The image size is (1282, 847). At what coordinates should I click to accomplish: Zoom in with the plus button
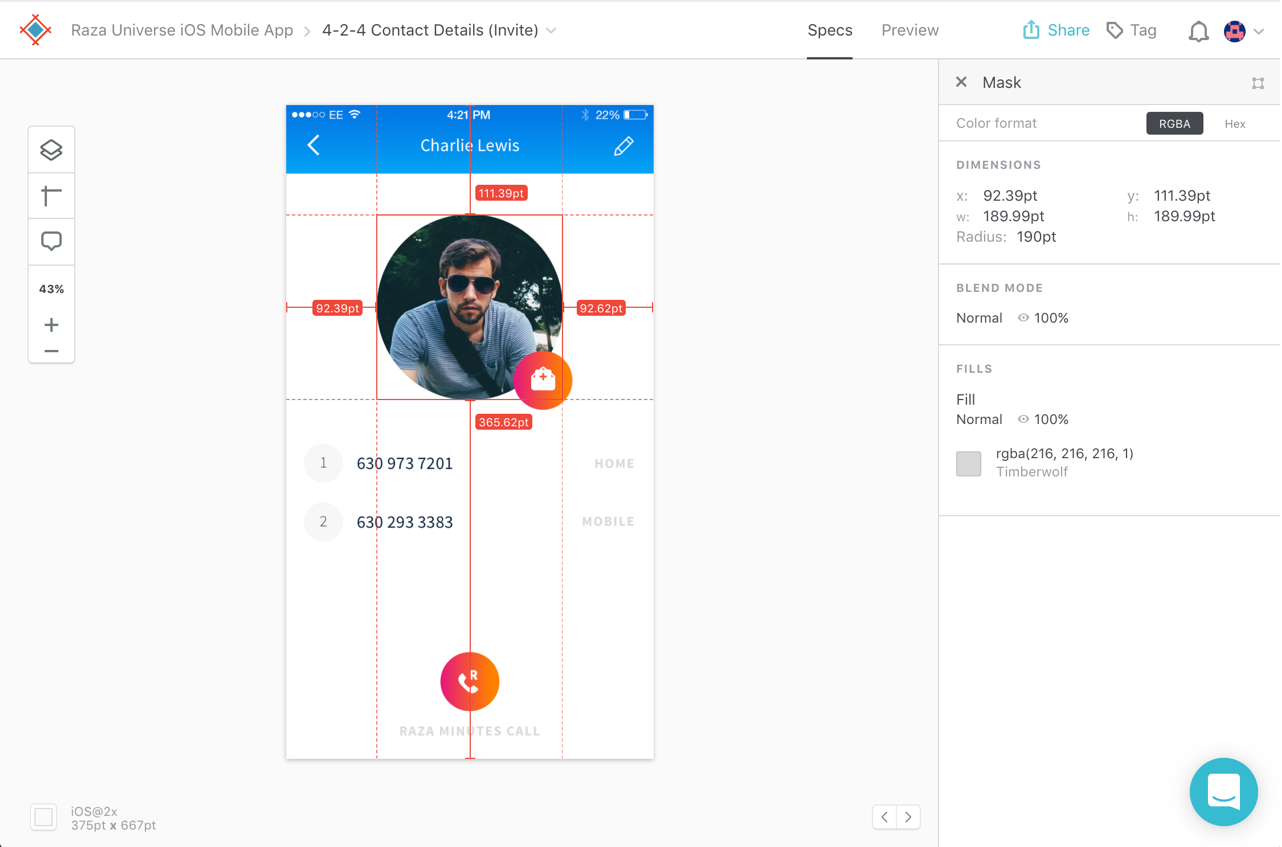click(51, 325)
